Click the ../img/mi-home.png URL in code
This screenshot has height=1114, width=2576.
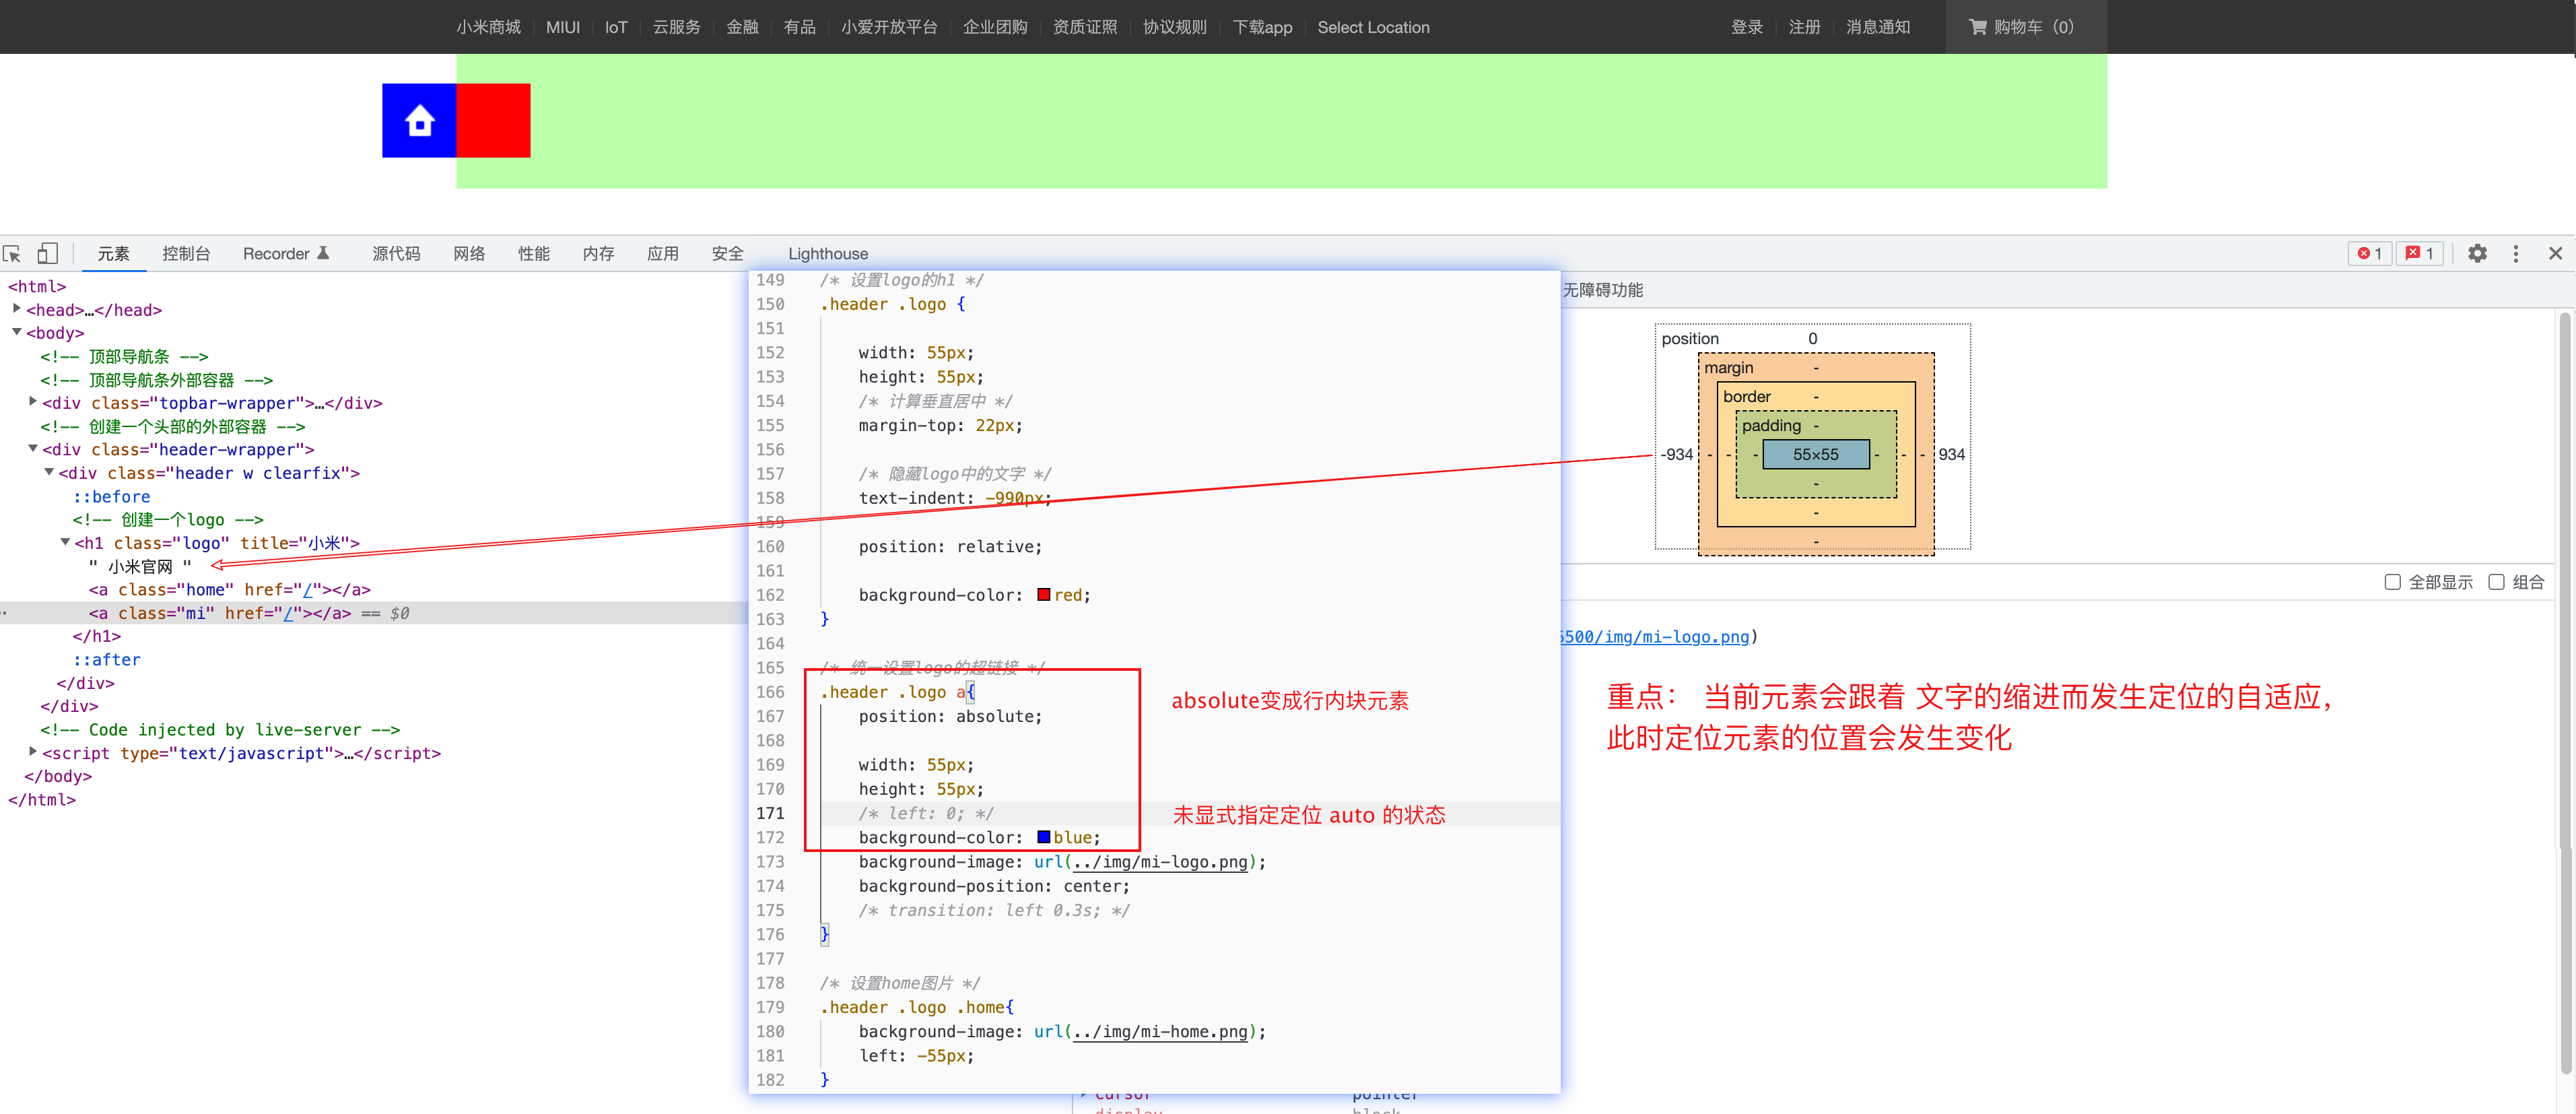click(x=1160, y=1031)
